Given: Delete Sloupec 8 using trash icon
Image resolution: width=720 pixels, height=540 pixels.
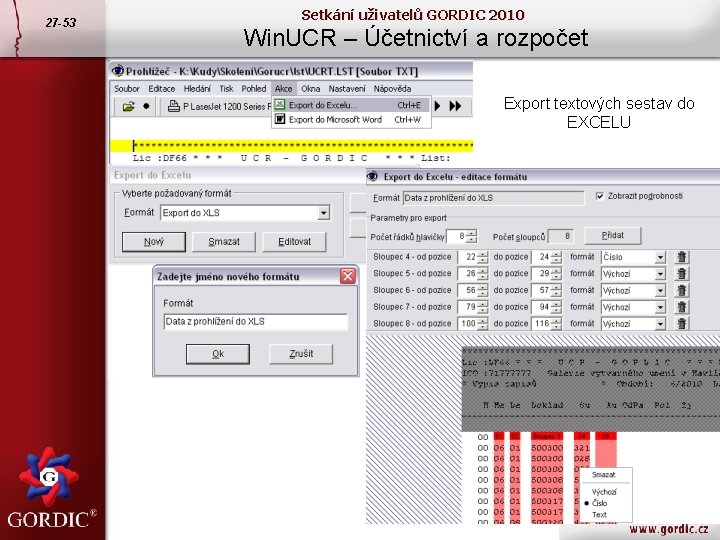Looking at the screenshot, I should [682, 323].
